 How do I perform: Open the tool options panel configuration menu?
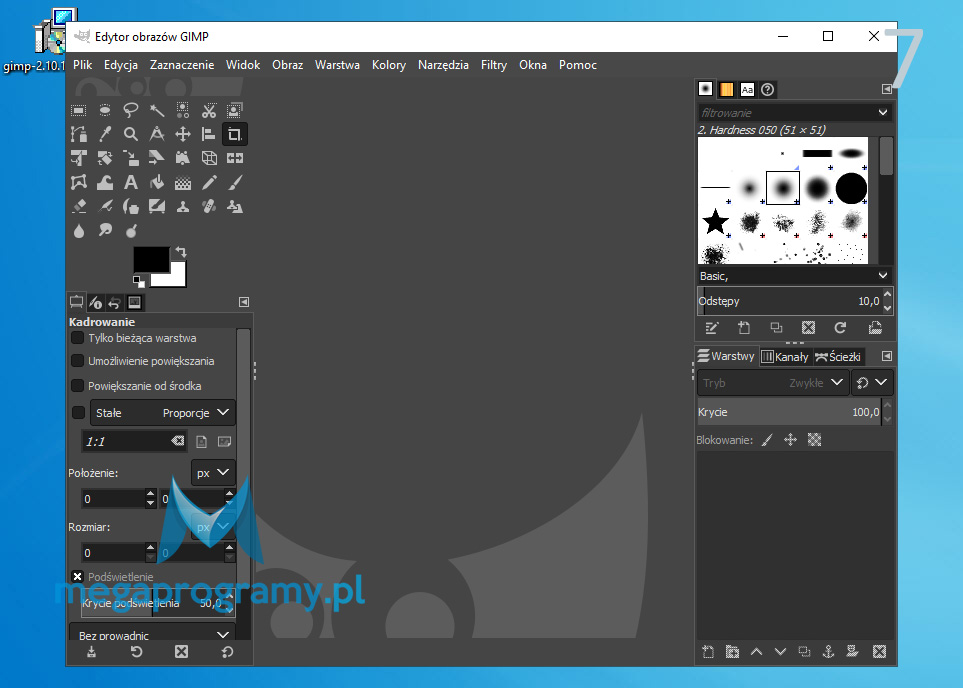[244, 302]
